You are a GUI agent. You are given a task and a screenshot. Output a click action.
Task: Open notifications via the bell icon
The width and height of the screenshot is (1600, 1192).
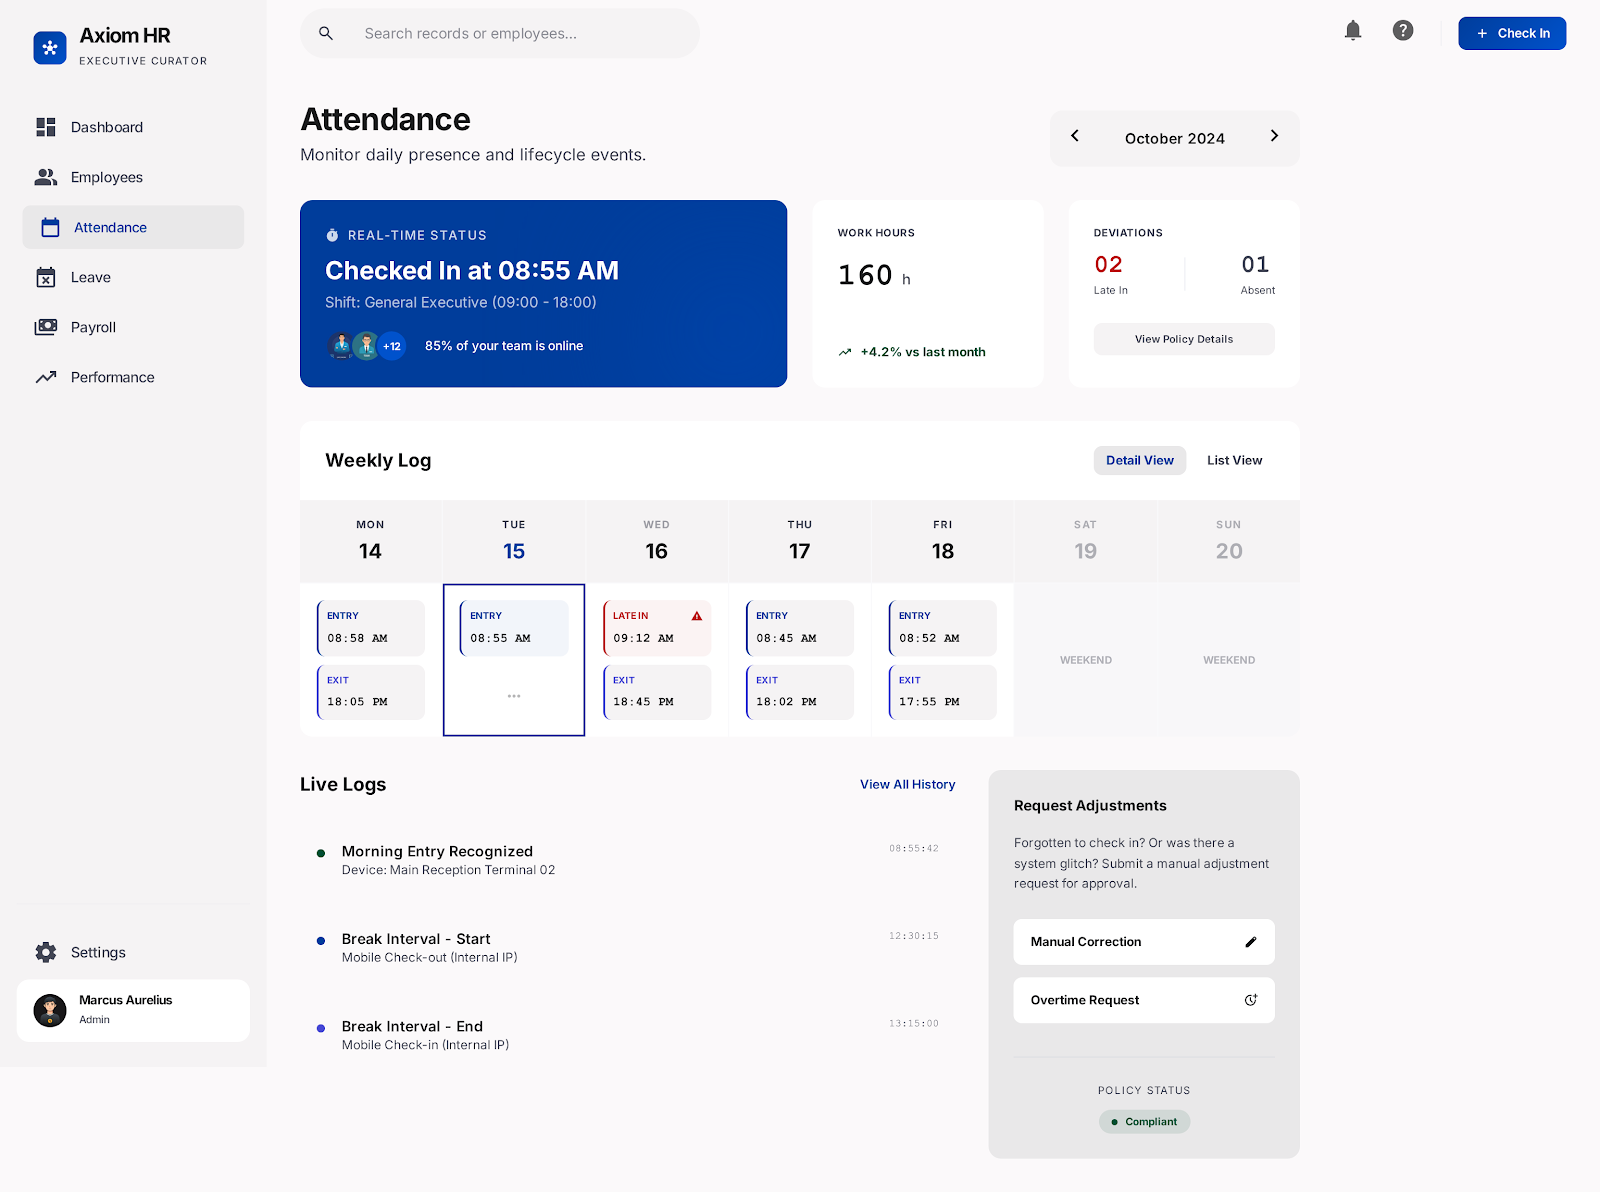click(x=1352, y=31)
